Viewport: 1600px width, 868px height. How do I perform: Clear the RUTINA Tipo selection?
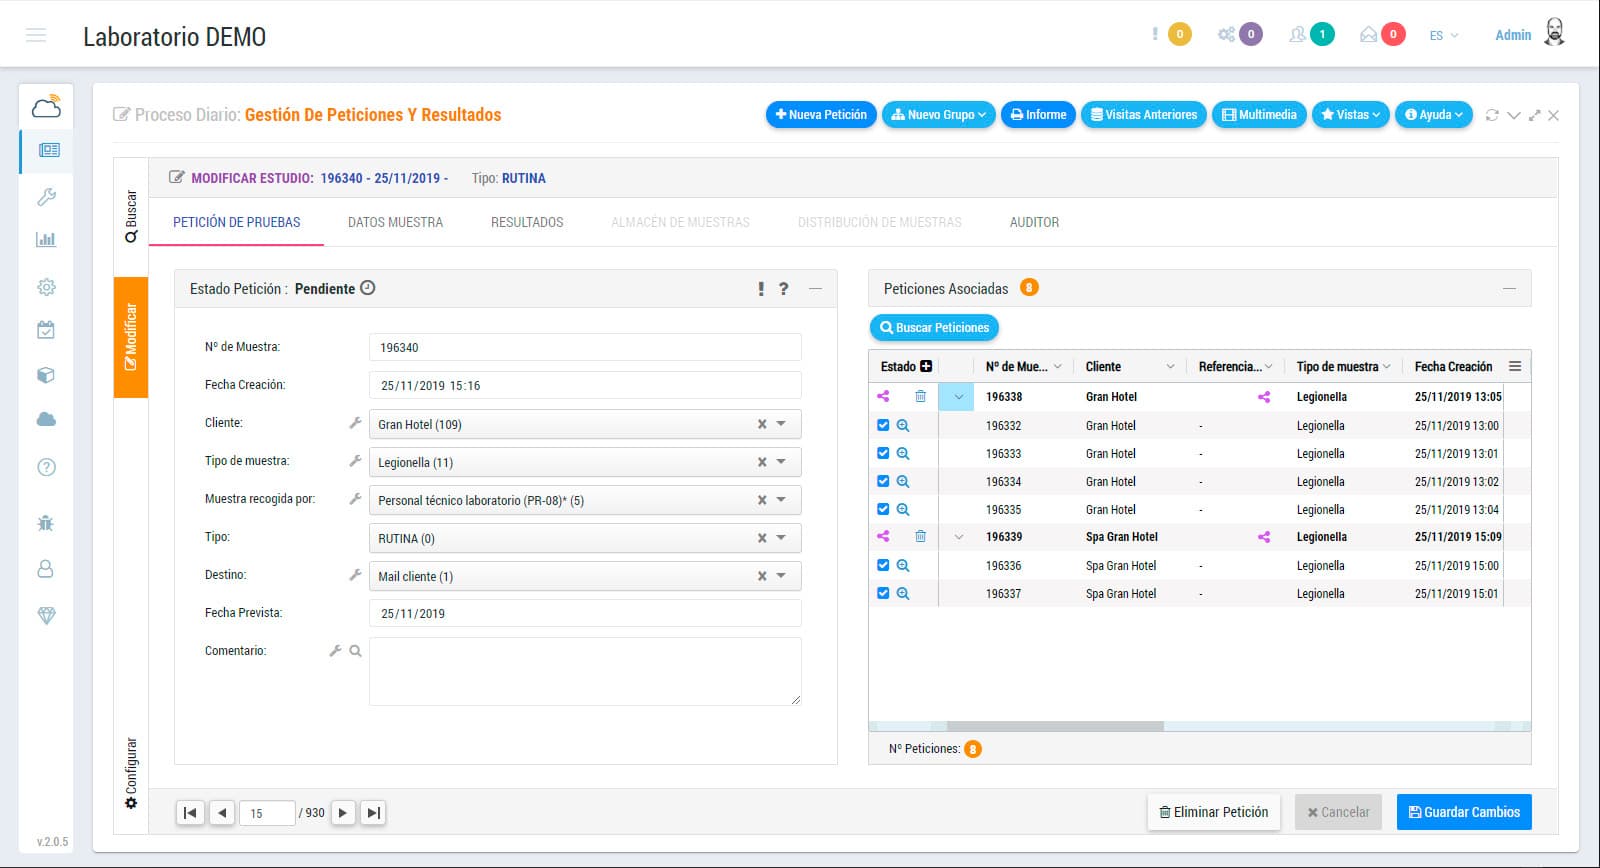[x=762, y=538]
